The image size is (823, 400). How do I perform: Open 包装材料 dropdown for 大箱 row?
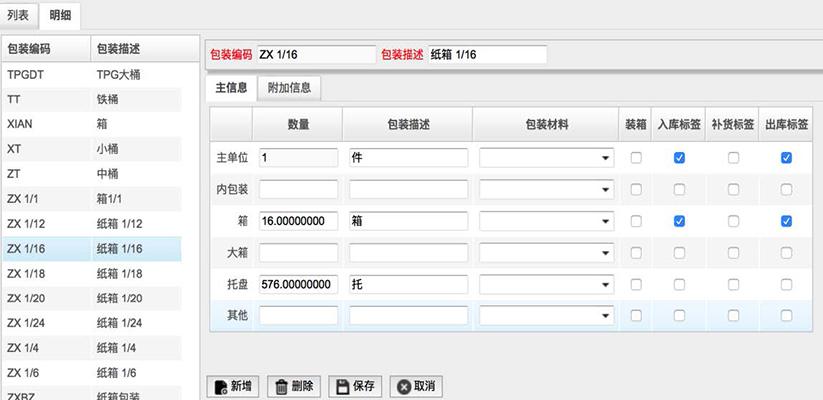pyautogui.click(x=546, y=253)
